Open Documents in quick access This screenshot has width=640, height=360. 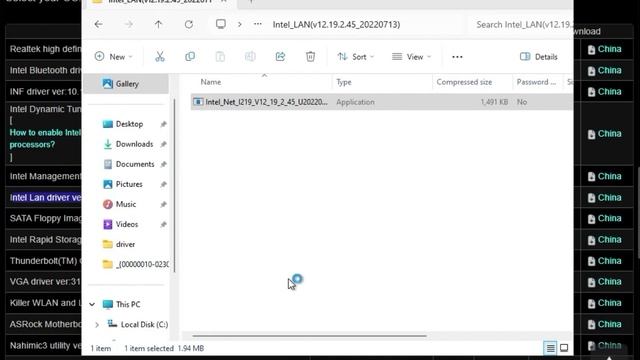point(135,164)
